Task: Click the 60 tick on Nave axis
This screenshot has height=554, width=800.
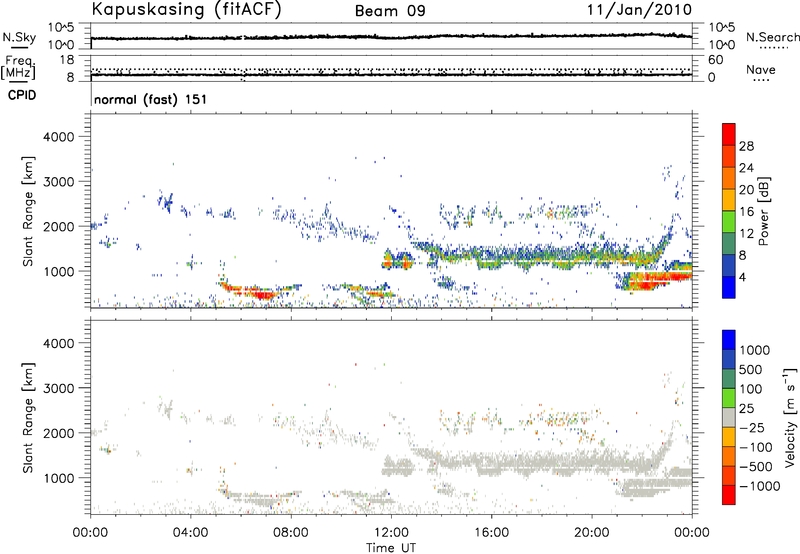Action: 715,60
